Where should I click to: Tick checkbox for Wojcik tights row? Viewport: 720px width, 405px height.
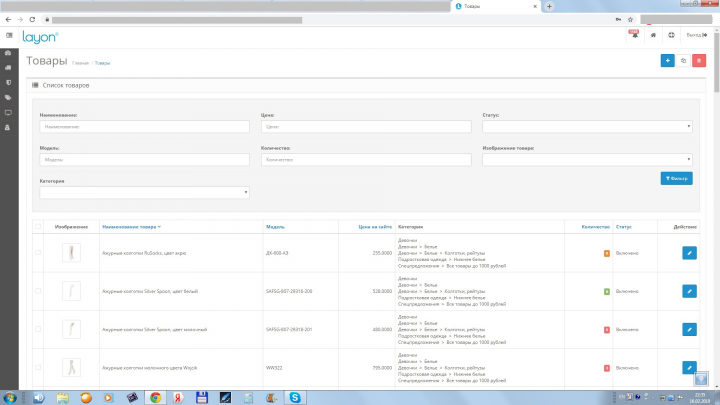point(38,367)
